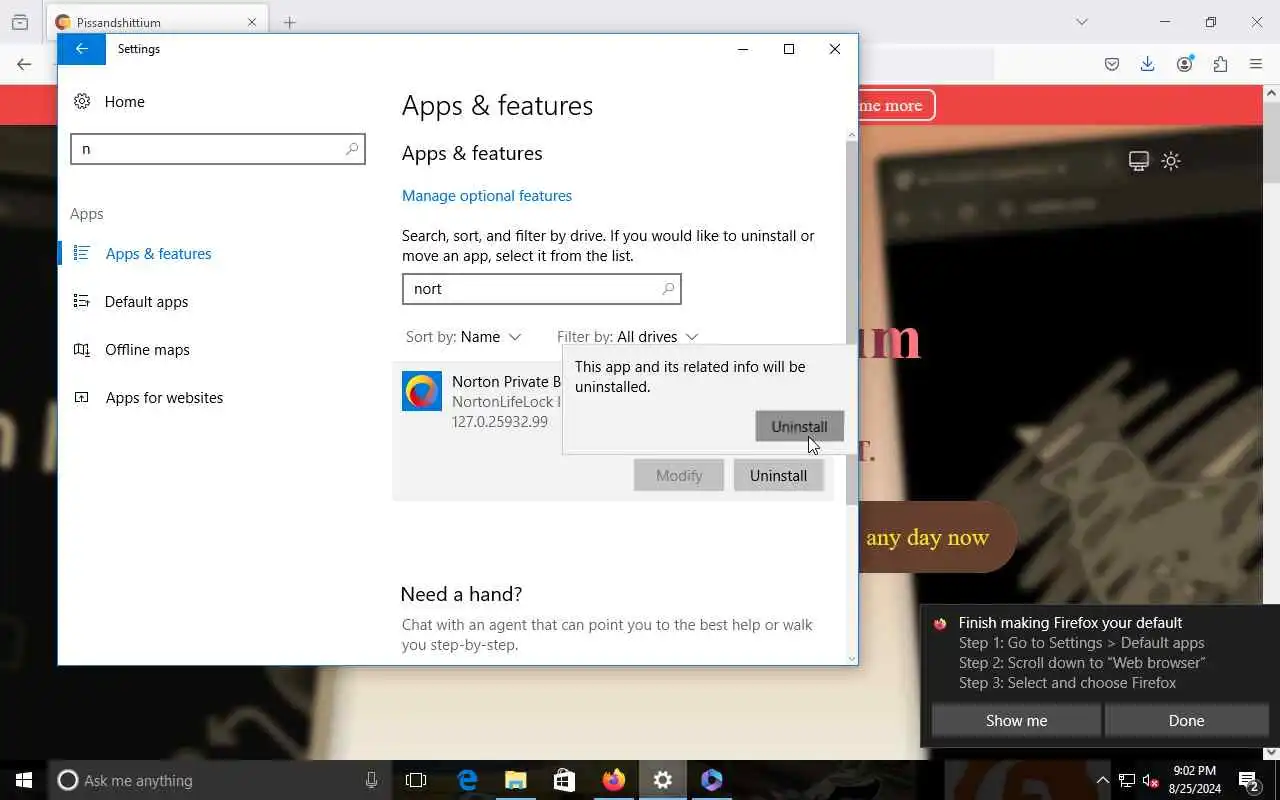Click Done in Firefox notification
The width and height of the screenshot is (1280, 800).
pyautogui.click(x=1186, y=721)
